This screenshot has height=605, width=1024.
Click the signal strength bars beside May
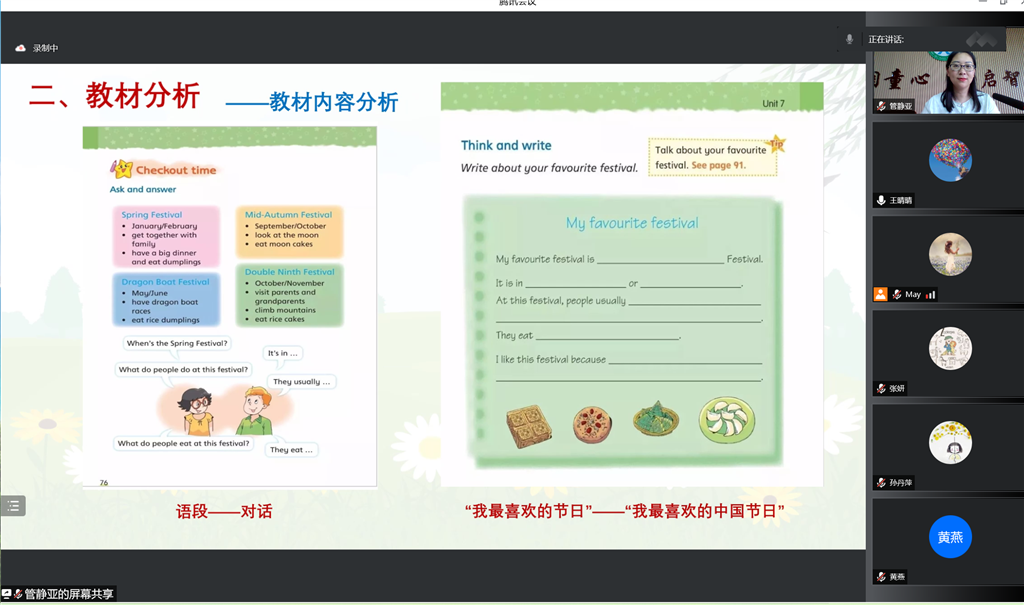coord(931,295)
